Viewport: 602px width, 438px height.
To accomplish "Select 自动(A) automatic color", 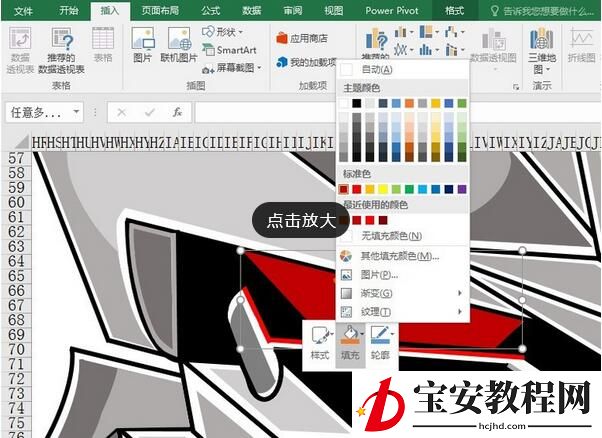I will pos(402,69).
